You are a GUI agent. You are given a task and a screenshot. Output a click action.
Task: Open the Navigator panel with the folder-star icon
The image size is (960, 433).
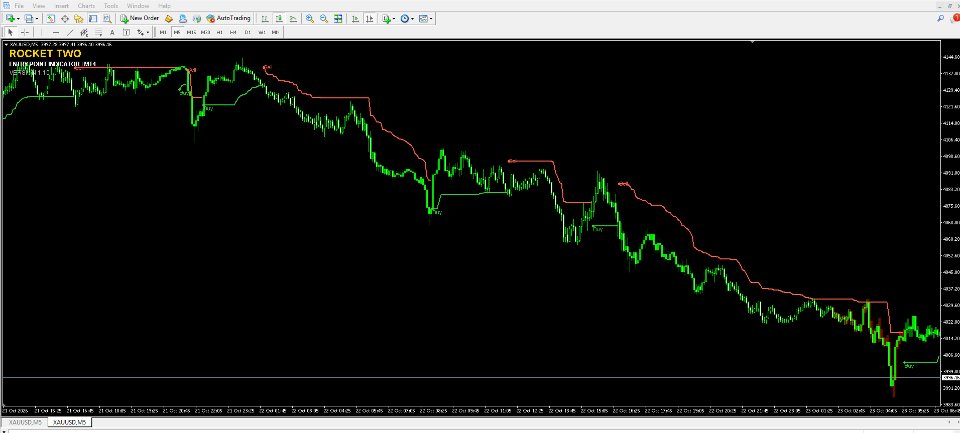[x=78, y=18]
